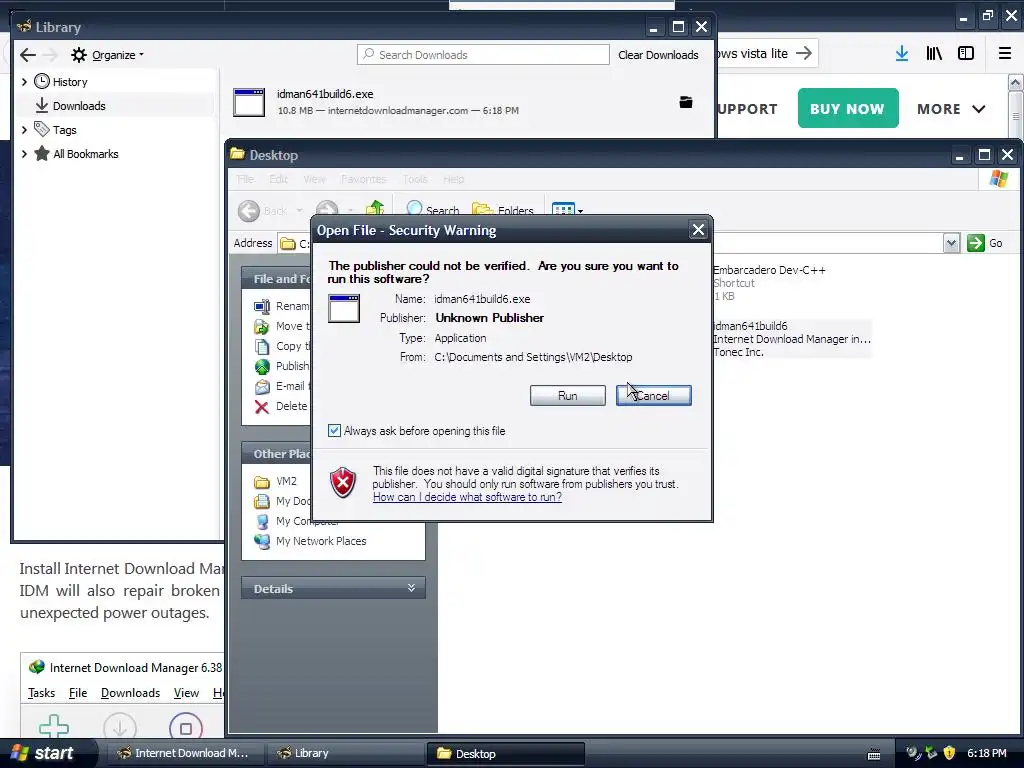Click Clear Downloads in Library
Image resolution: width=1024 pixels, height=768 pixels.
[x=658, y=55]
